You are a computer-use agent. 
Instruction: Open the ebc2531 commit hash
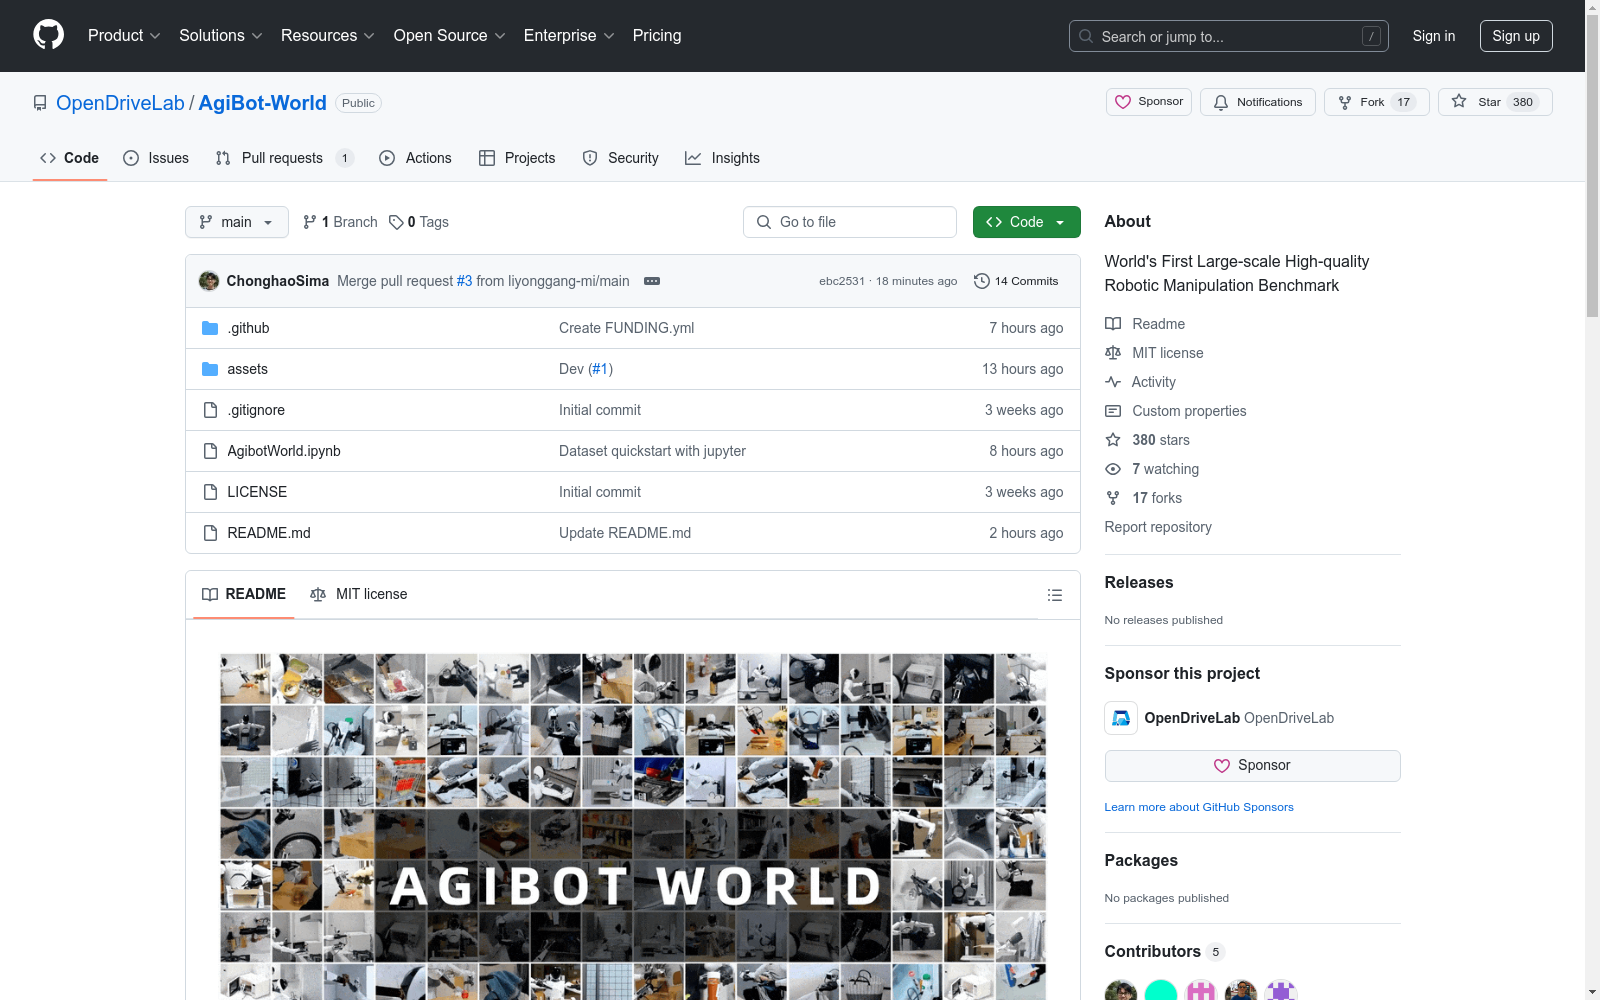pyautogui.click(x=842, y=281)
